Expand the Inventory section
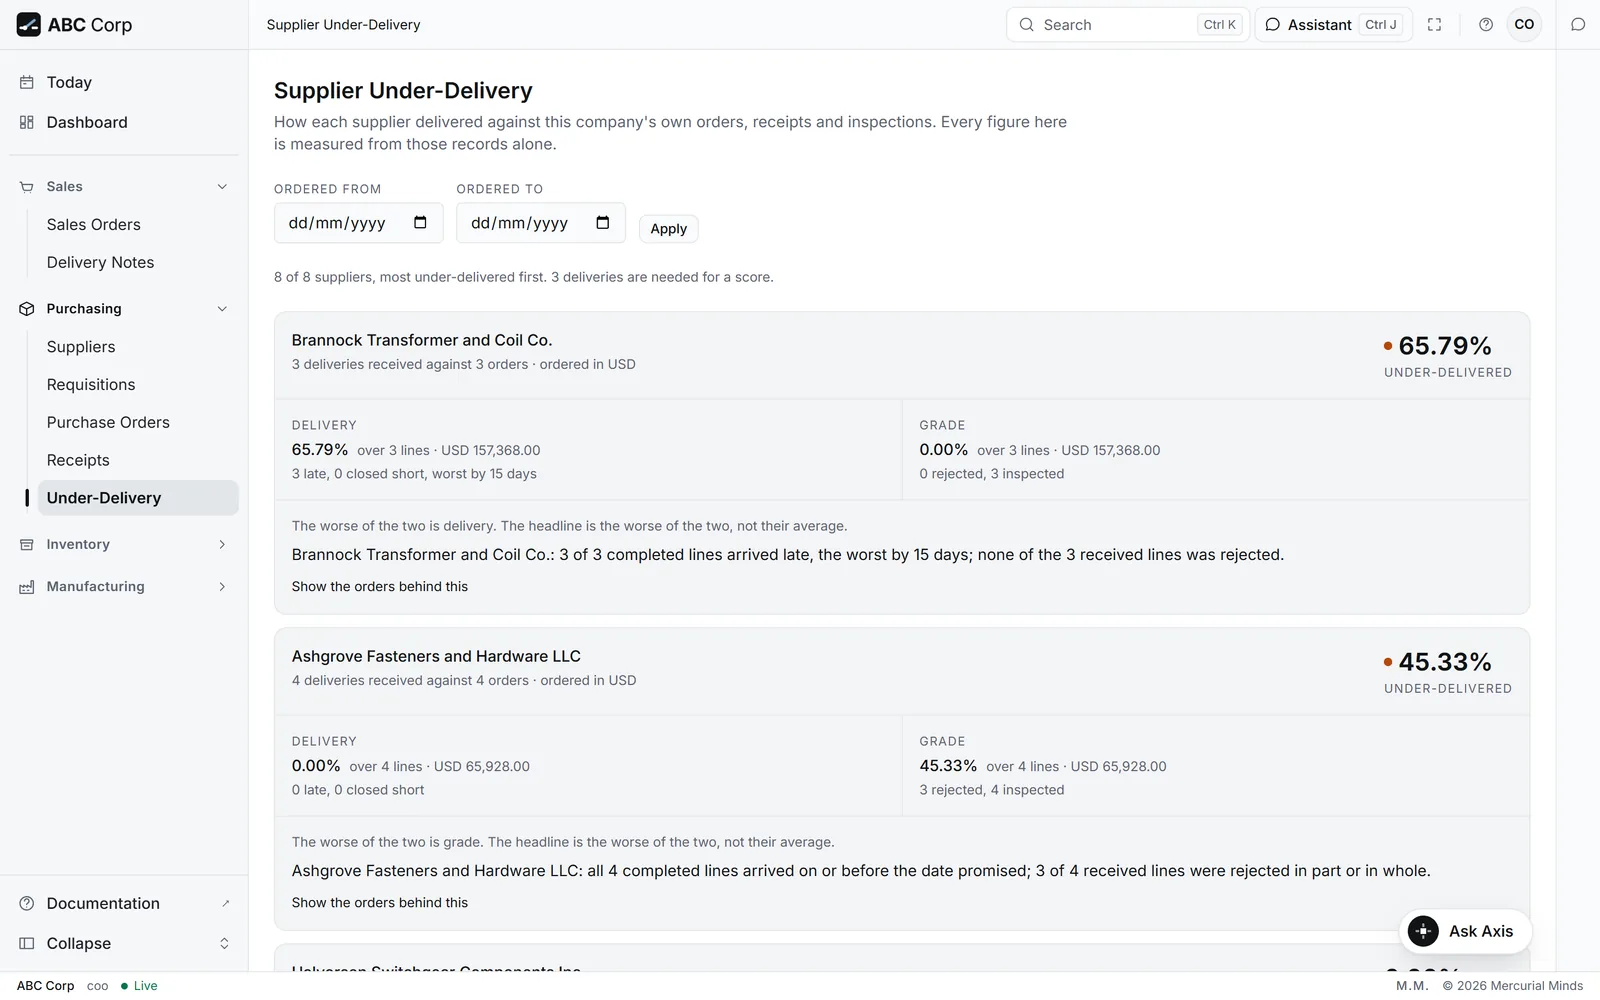1600x1000 pixels. 124,545
